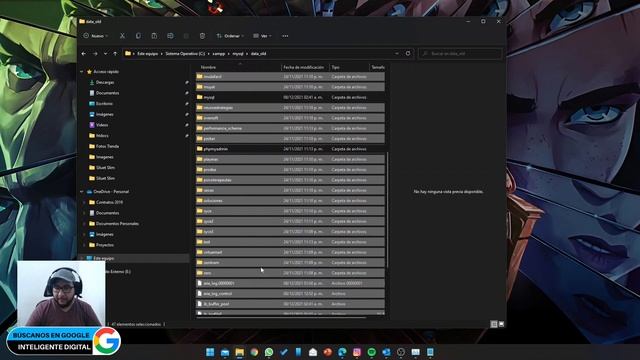Expand the Proyectos tree node arrow
The height and width of the screenshot is (360, 640).
tap(84, 245)
